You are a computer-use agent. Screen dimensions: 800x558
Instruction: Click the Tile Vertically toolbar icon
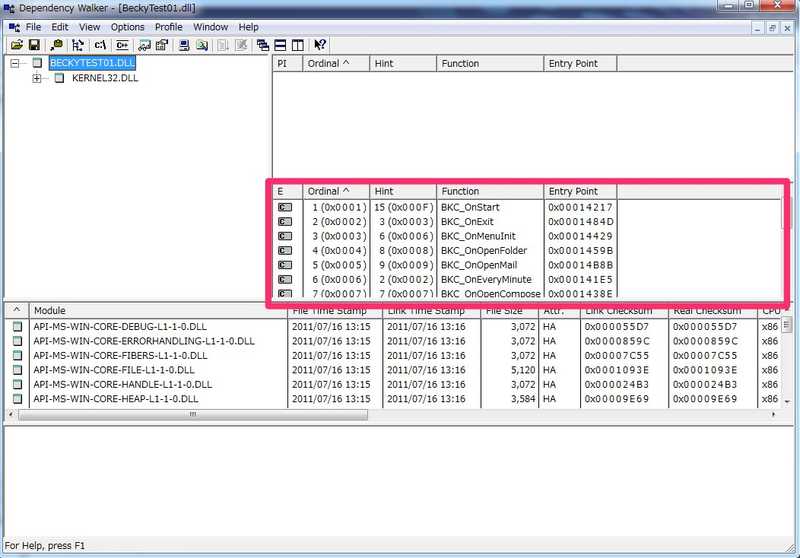pyautogui.click(x=297, y=45)
